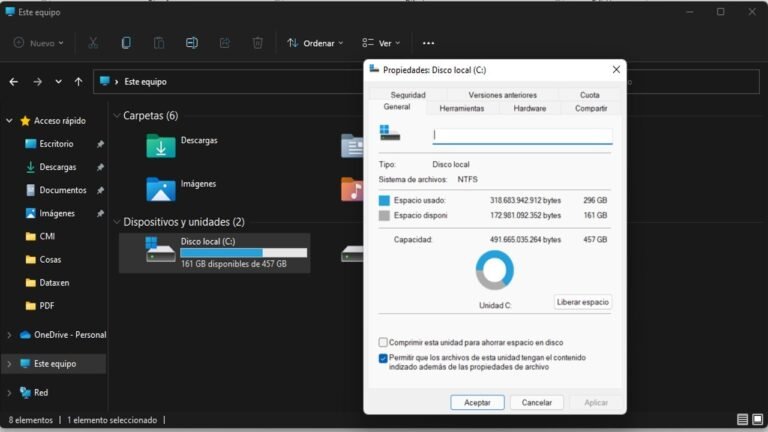The width and height of the screenshot is (768, 432).
Task: Switch to large icons view in status bar
Action: click(x=758, y=419)
